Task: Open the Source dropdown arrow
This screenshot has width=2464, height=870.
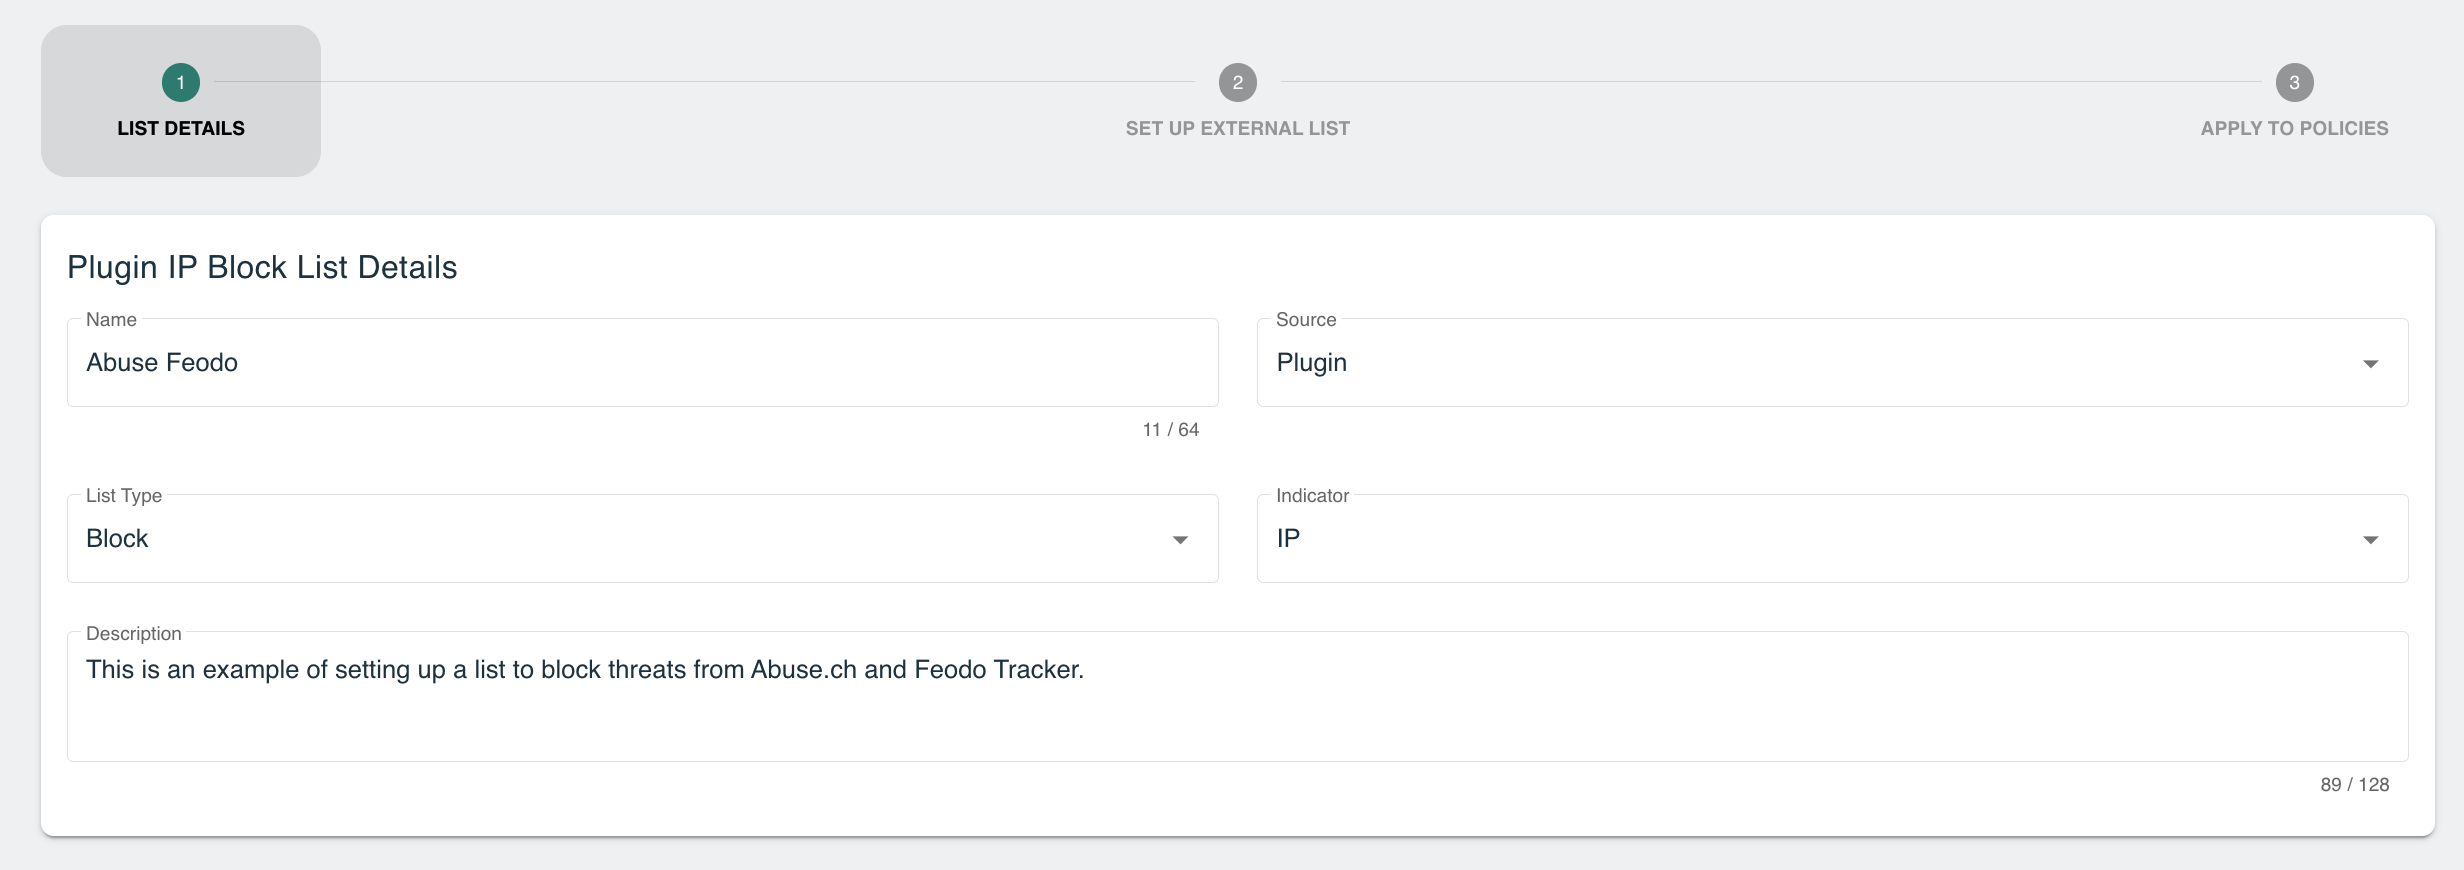Action: pos(2370,363)
